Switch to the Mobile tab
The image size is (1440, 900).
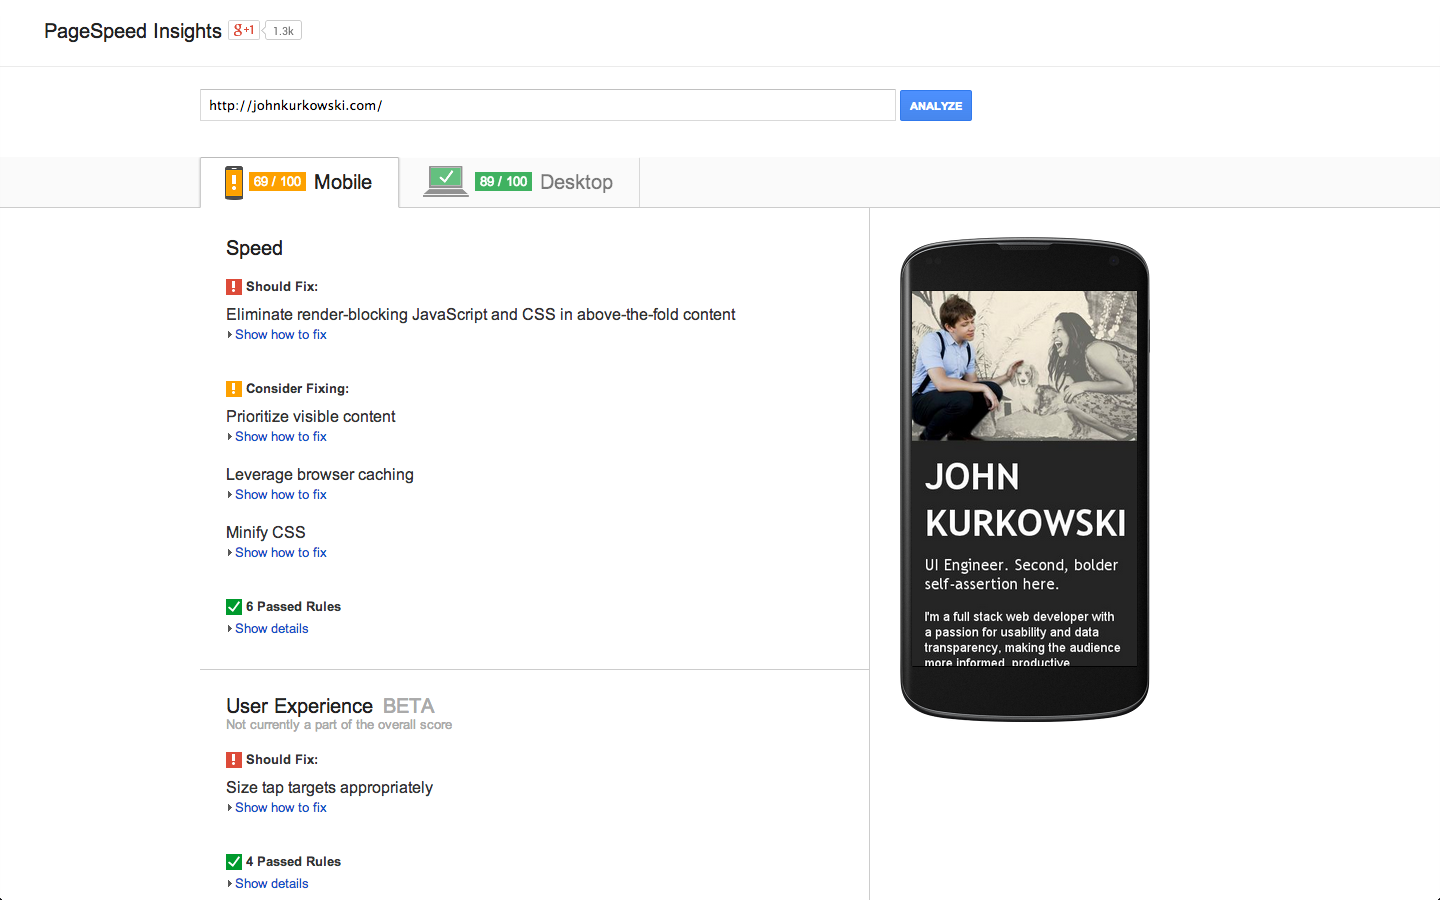pyautogui.click(x=299, y=182)
